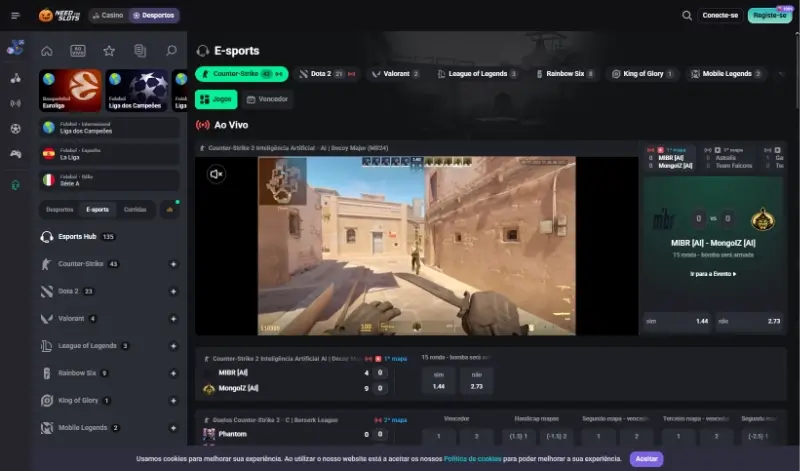Click the Need for Slots pumpkin logo
This screenshot has width=800, height=471.
coord(60,15)
